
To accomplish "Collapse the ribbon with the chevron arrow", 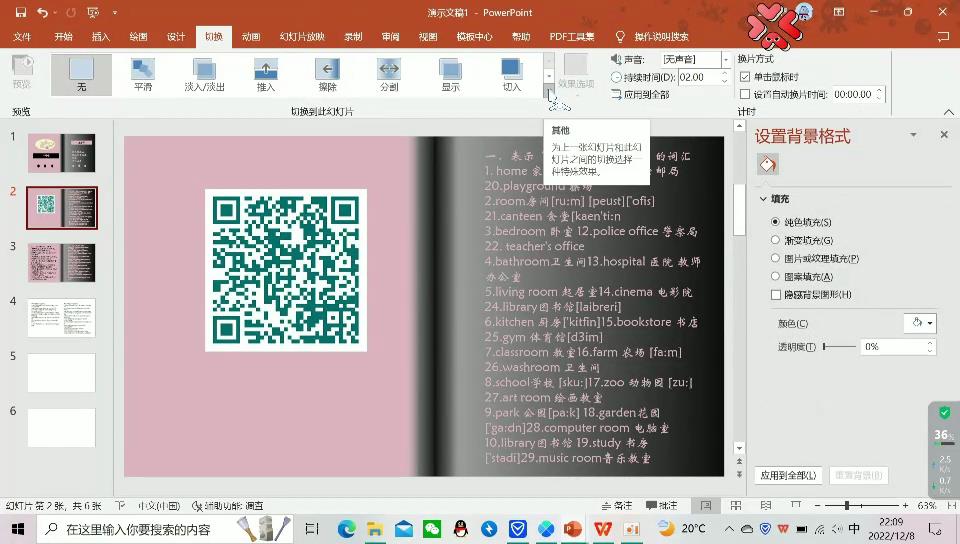I will pyautogui.click(x=948, y=112).
